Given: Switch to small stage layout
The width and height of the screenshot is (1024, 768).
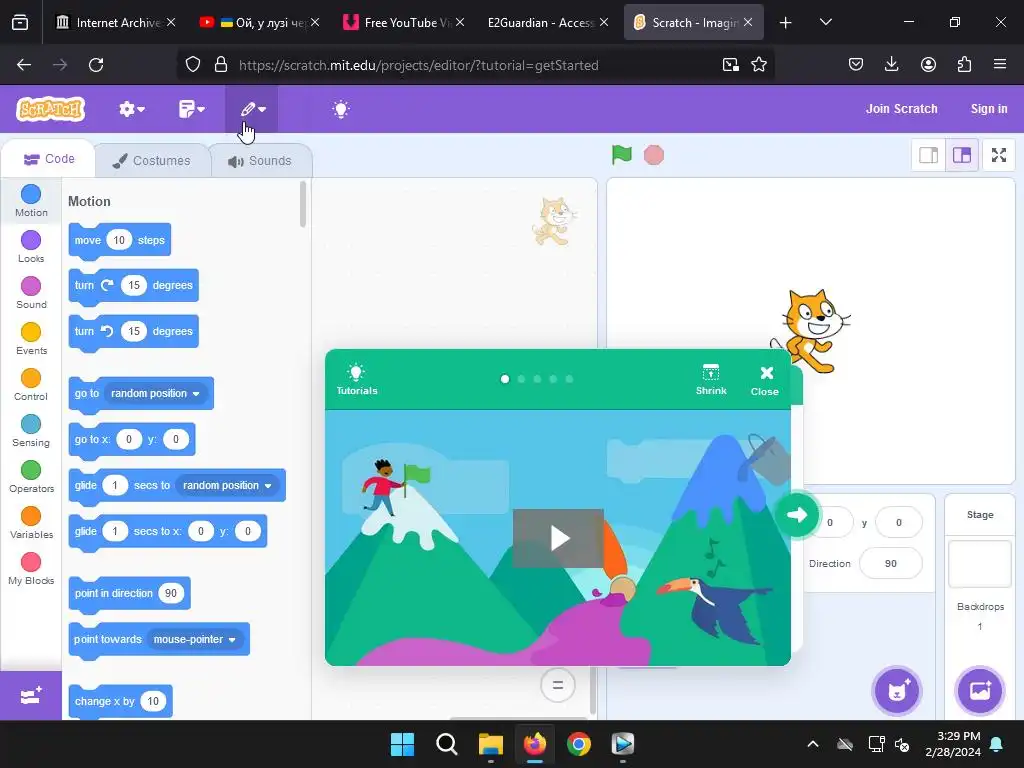Looking at the screenshot, I should pyautogui.click(x=929, y=155).
